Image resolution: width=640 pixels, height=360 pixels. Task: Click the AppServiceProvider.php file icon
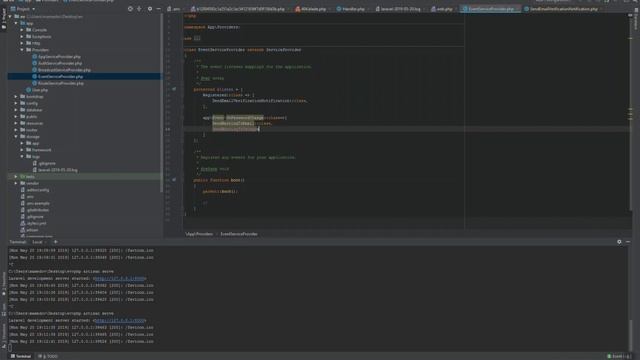(35, 57)
